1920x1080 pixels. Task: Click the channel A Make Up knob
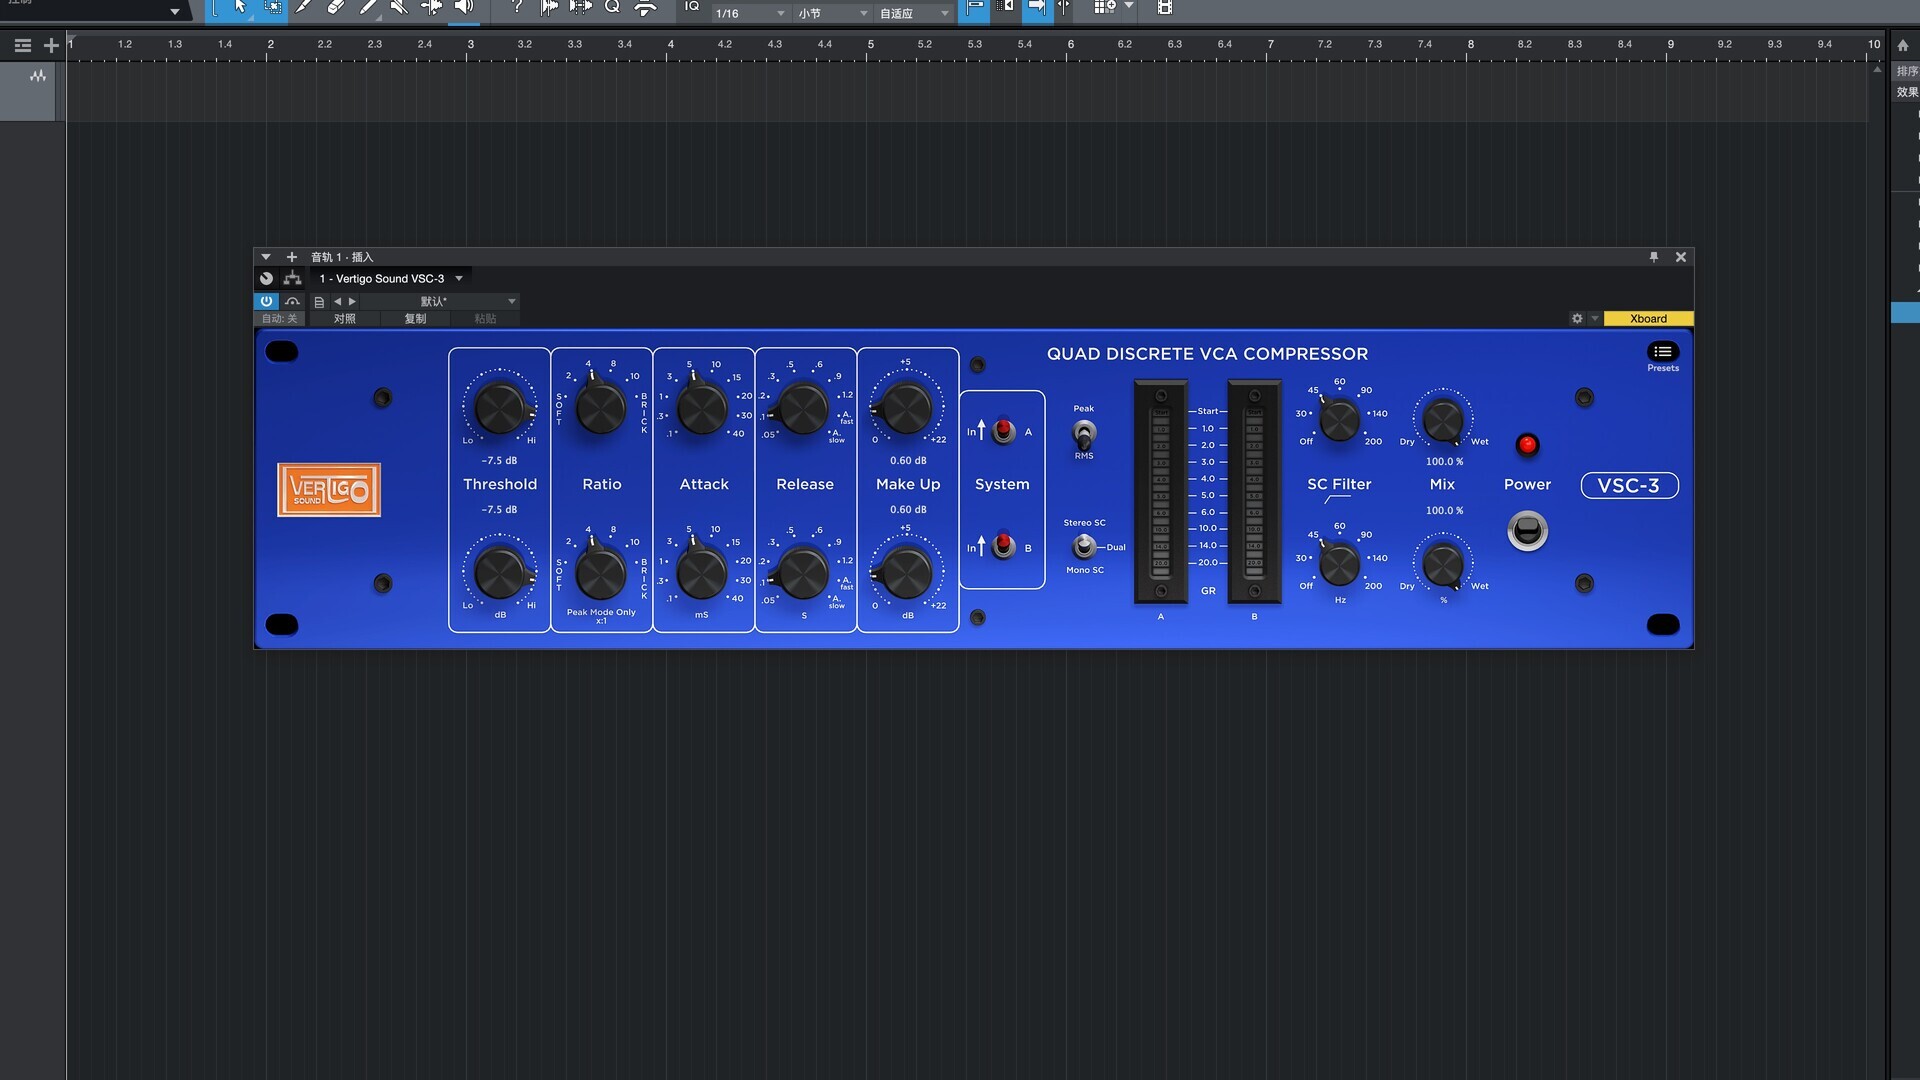pos(907,408)
